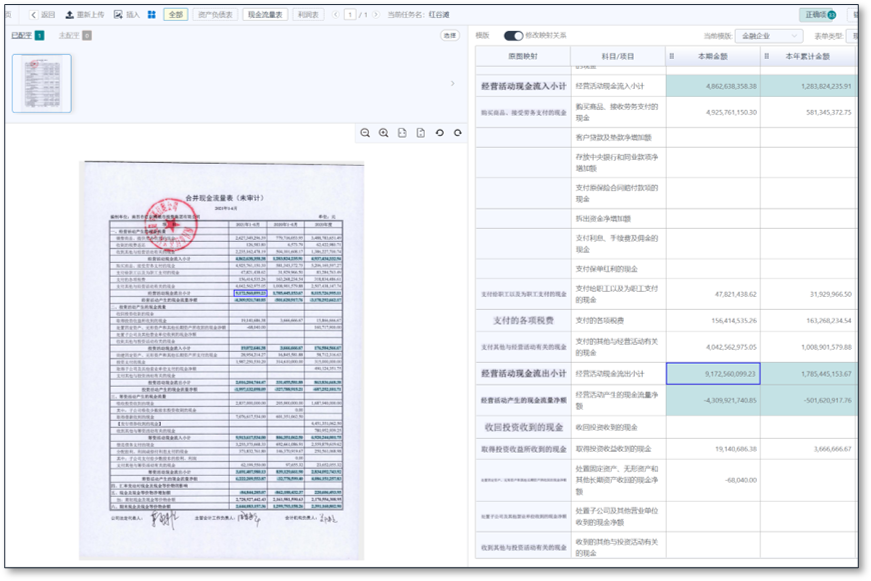Rotate the document image clockwise
The height and width of the screenshot is (581, 871).
pyautogui.click(x=458, y=133)
